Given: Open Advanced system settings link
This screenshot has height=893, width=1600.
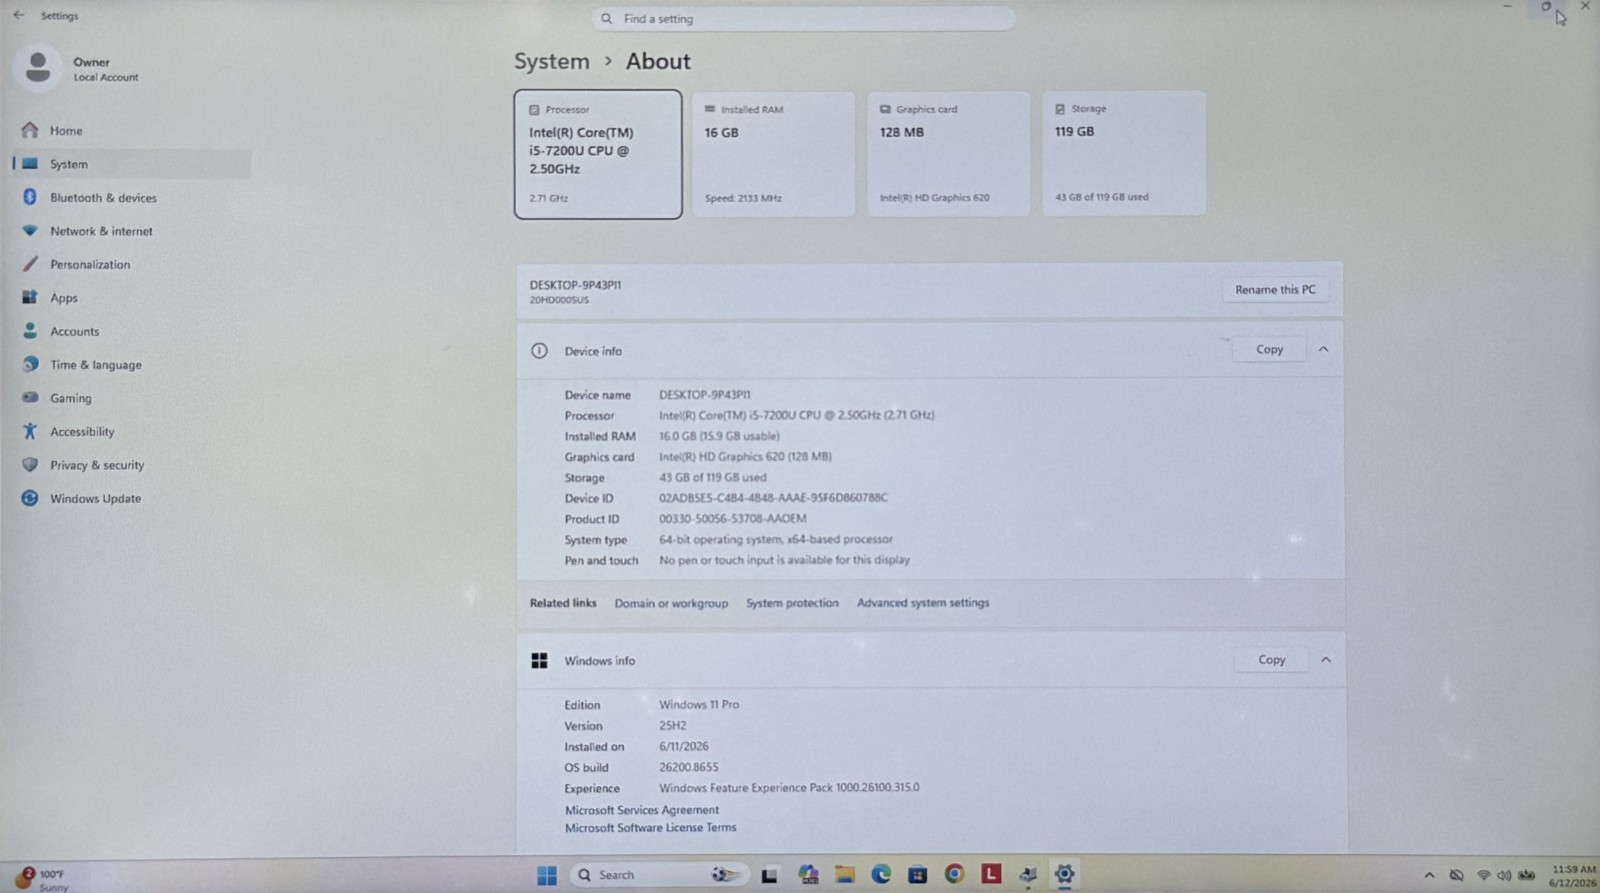Looking at the screenshot, I should (923, 603).
